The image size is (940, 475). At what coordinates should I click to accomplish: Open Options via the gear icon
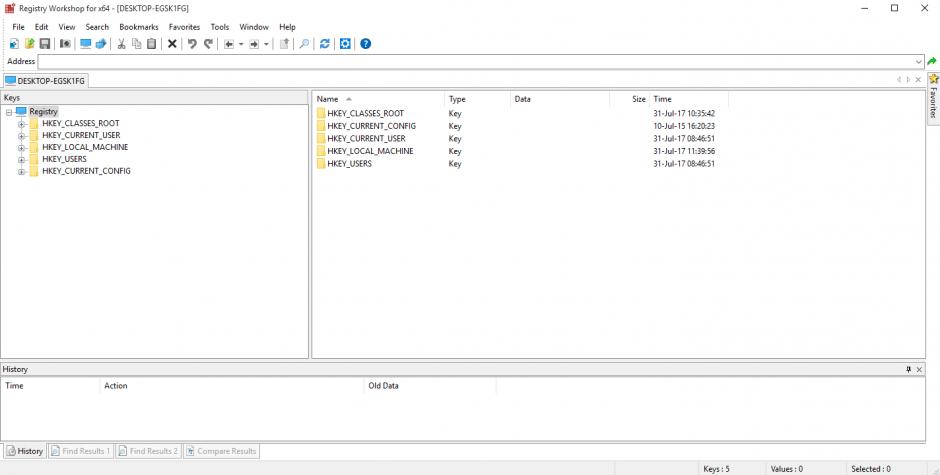pos(345,44)
